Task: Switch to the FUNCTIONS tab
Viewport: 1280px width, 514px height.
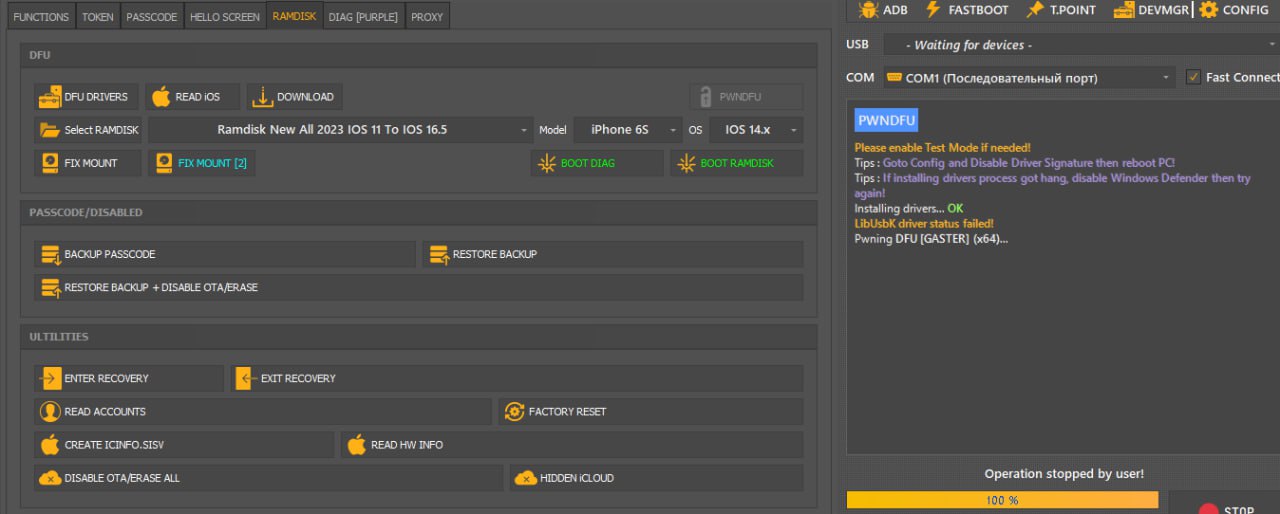Action: (41, 16)
